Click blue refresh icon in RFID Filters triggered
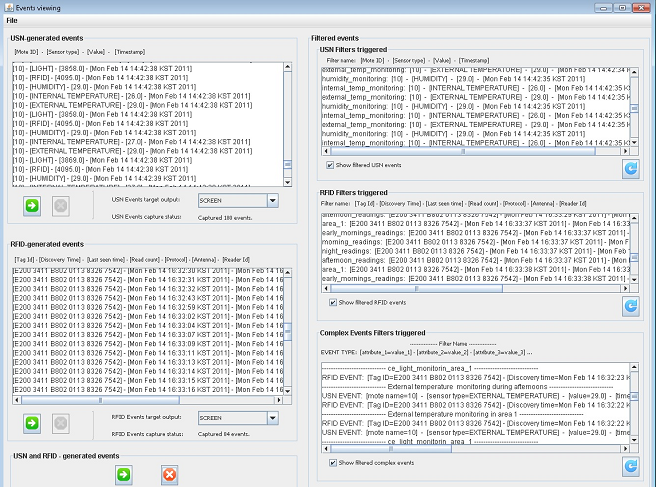The width and height of the screenshot is (656, 487). click(x=629, y=306)
